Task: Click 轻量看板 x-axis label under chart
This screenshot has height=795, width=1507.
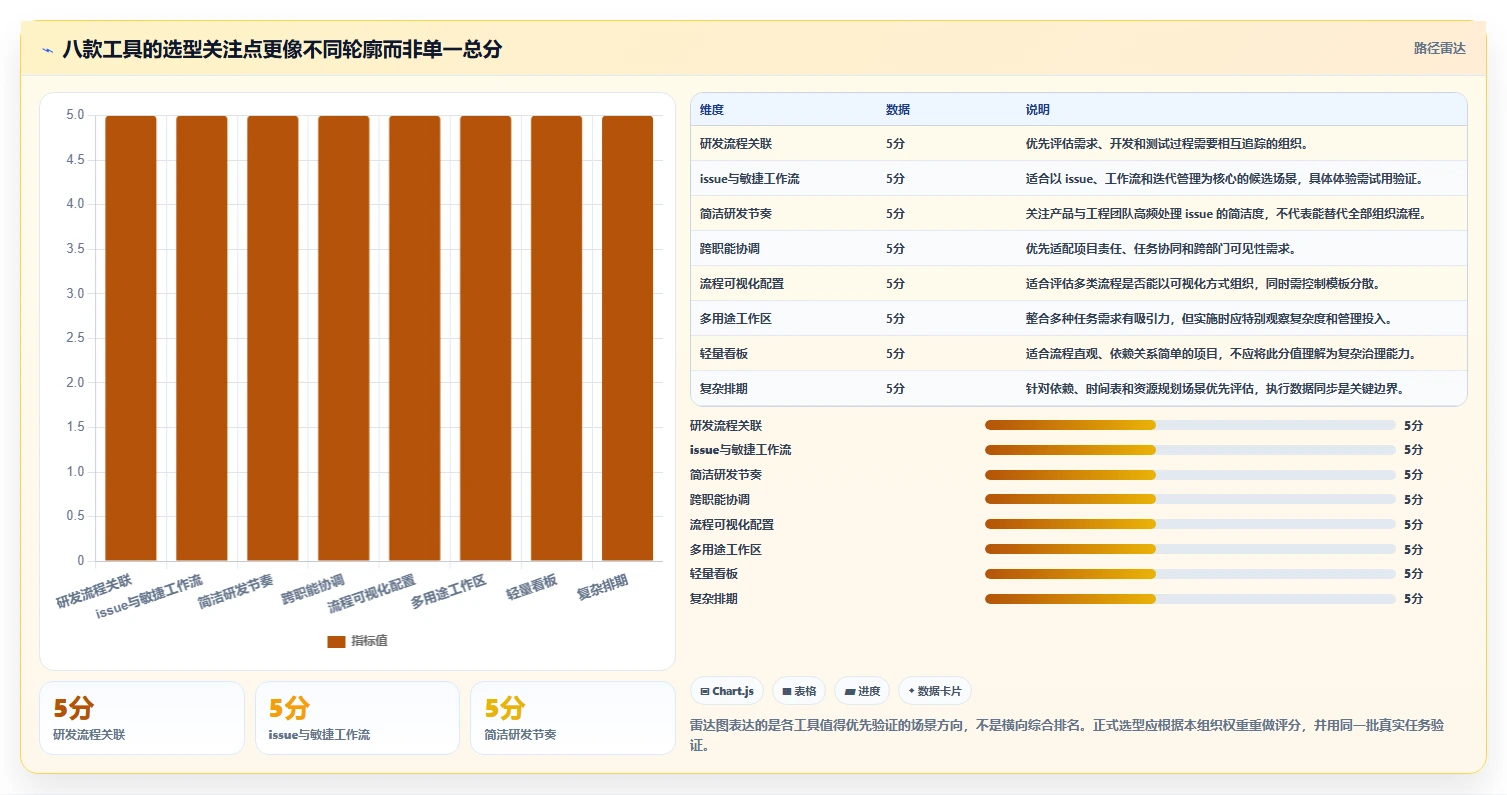Action: pyautogui.click(x=532, y=587)
